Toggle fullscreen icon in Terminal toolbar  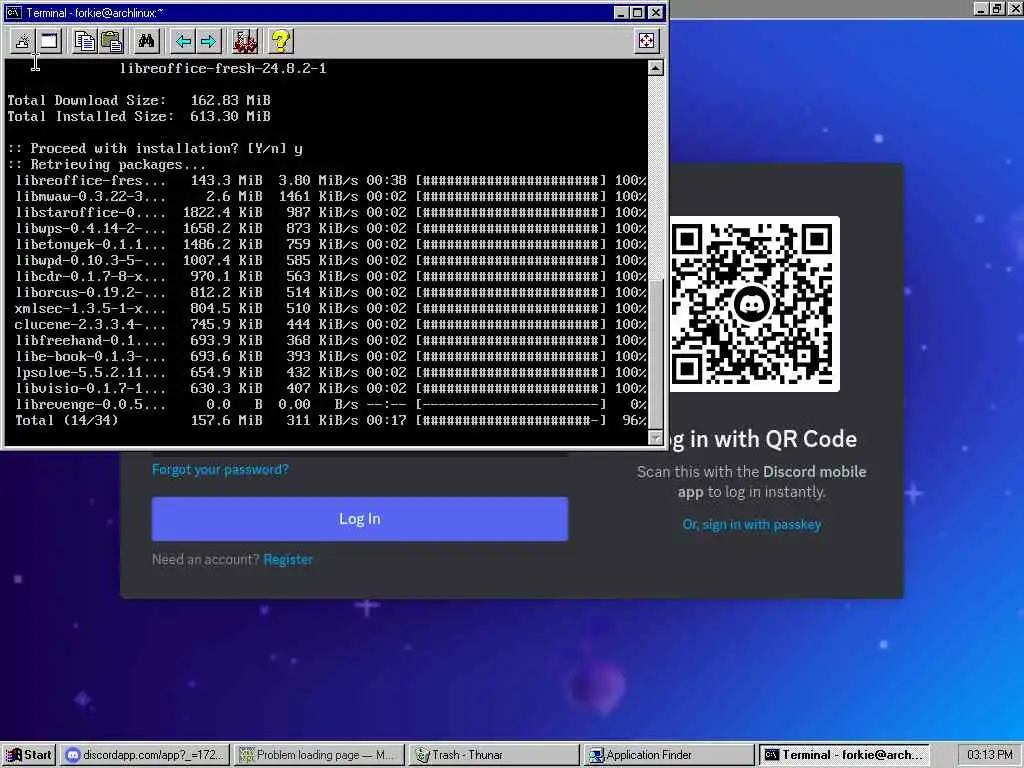pyautogui.click(x=646, y=41)
